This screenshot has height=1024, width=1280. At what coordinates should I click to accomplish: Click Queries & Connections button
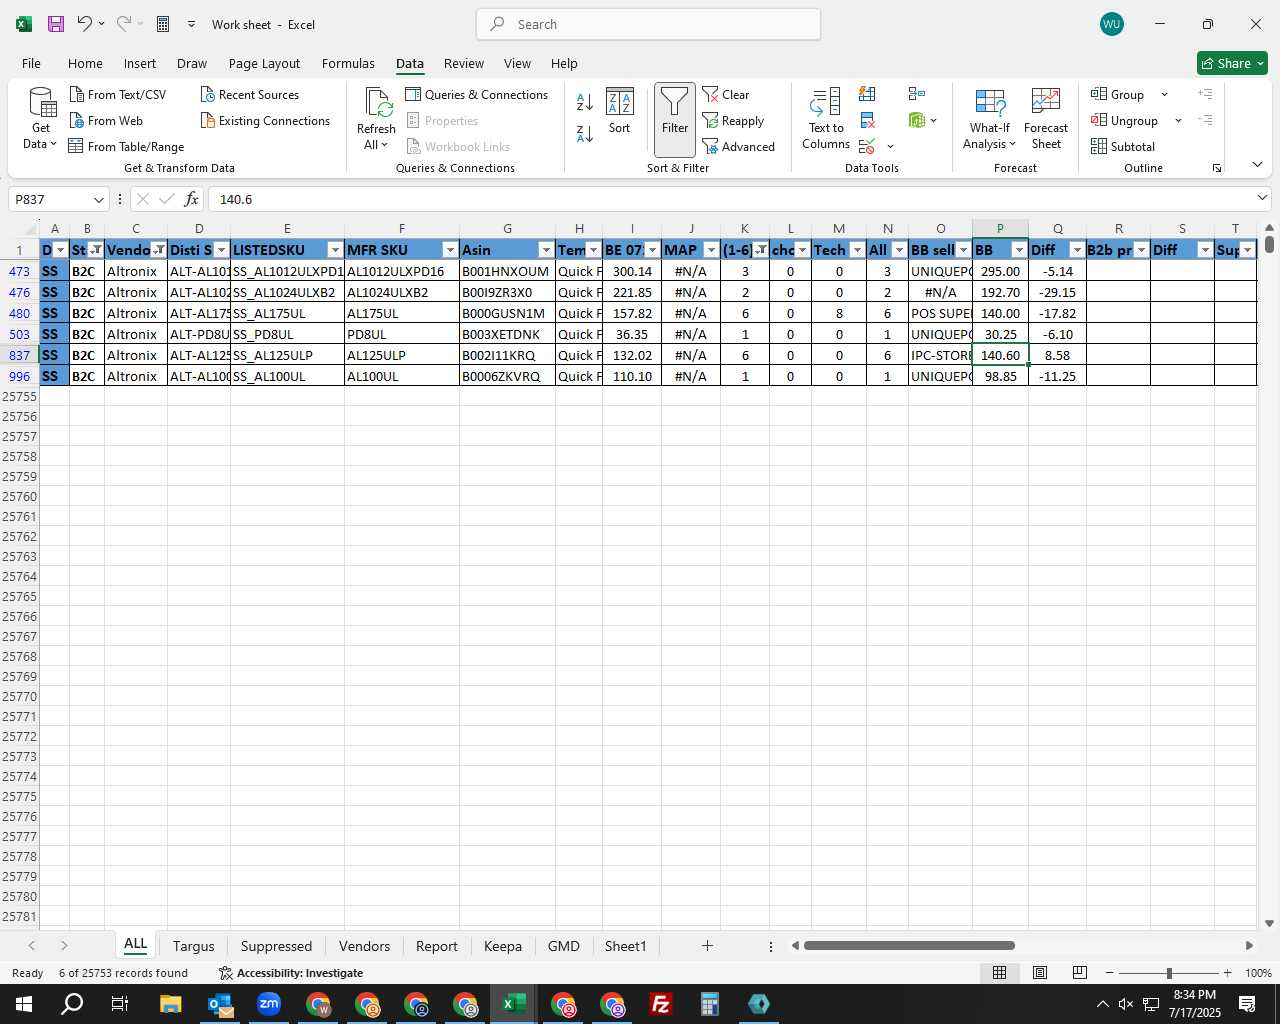tap(477, 94)
